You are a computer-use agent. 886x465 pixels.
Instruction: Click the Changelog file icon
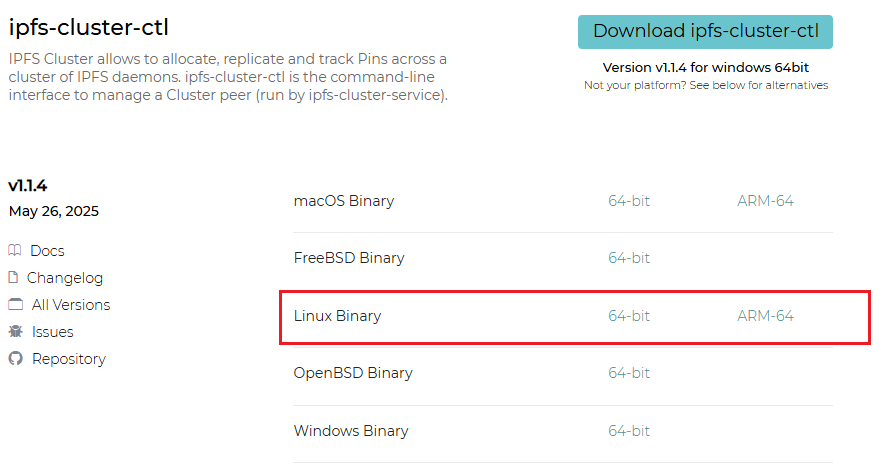tap(14, 278)
